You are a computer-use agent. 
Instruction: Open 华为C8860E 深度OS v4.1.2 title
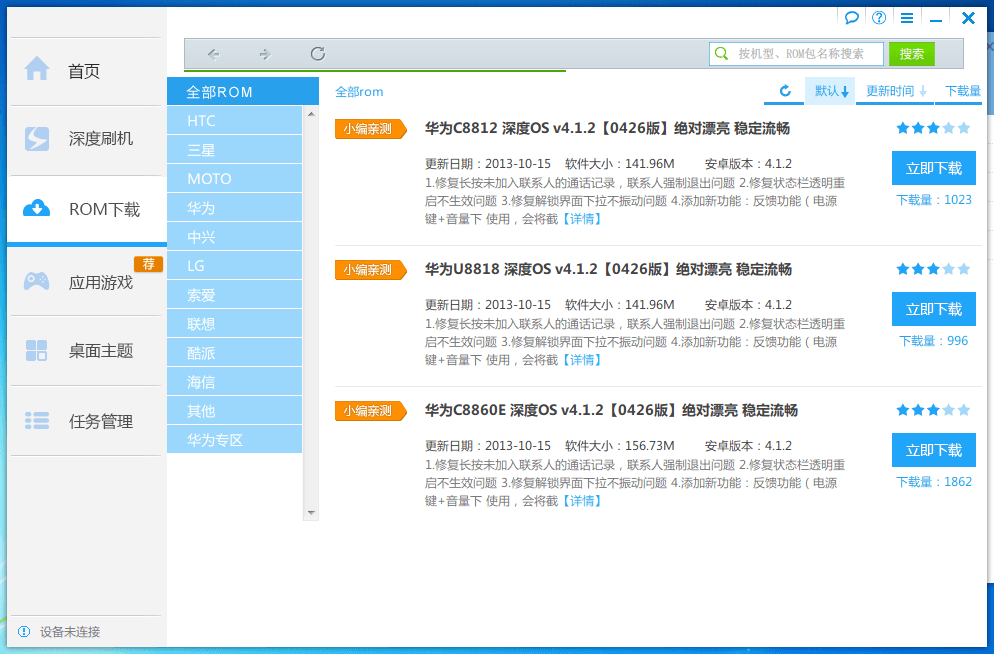coord(610,410)
